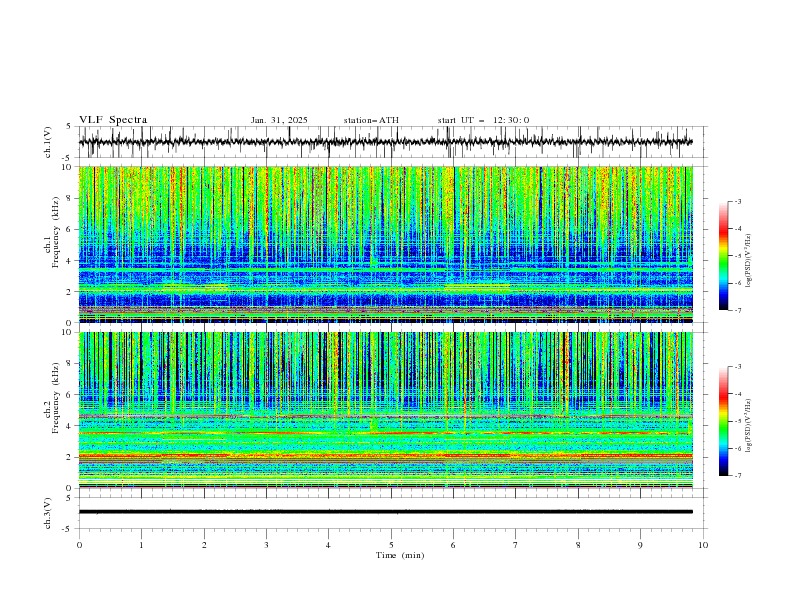Click the ch.2 PSD color scale bar

723,421
